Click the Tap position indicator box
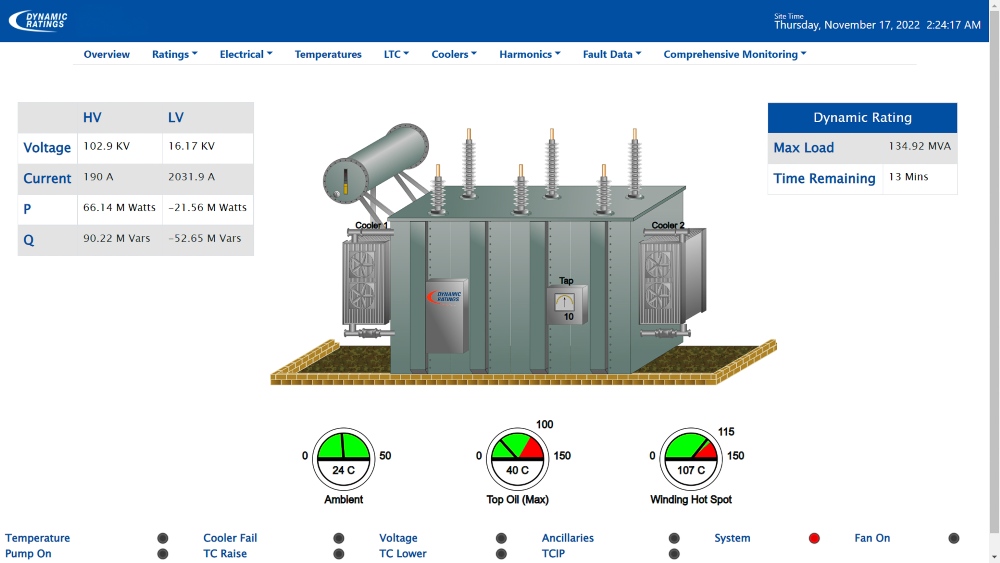Viewport: 1000px width, 563px height. coord(566,305)
